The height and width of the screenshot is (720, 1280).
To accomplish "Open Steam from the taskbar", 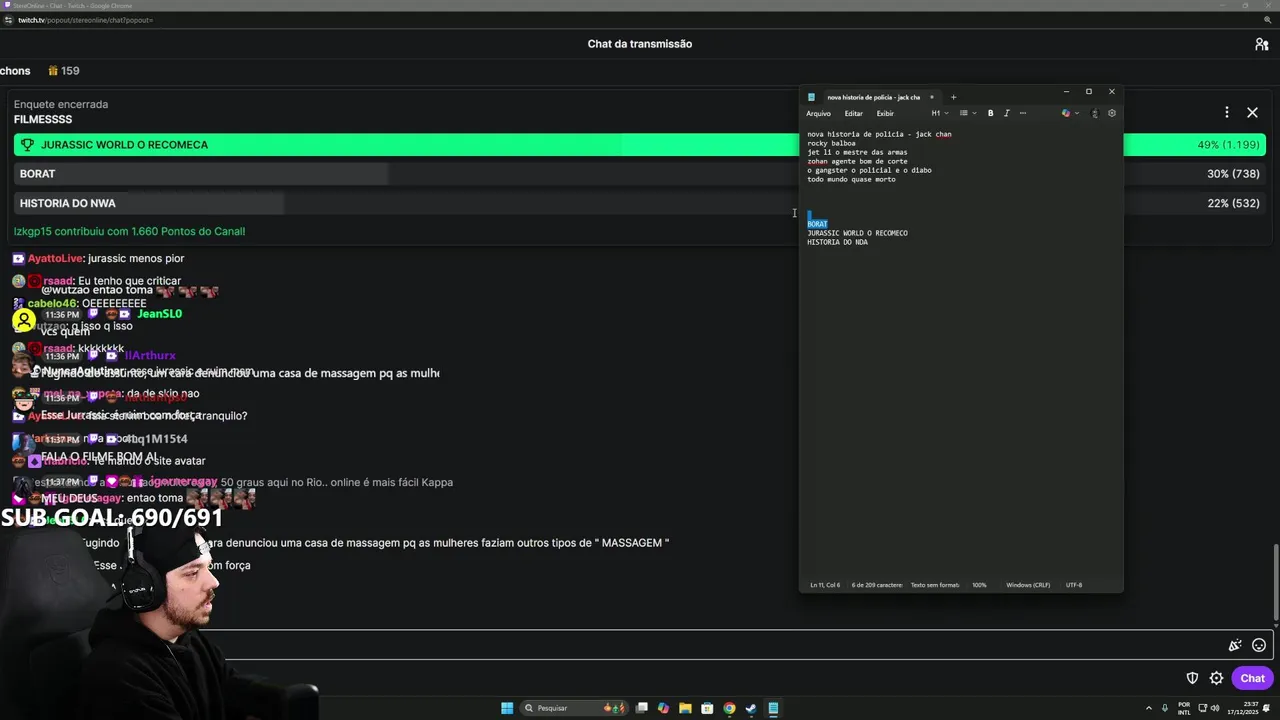I will point(751,708).
